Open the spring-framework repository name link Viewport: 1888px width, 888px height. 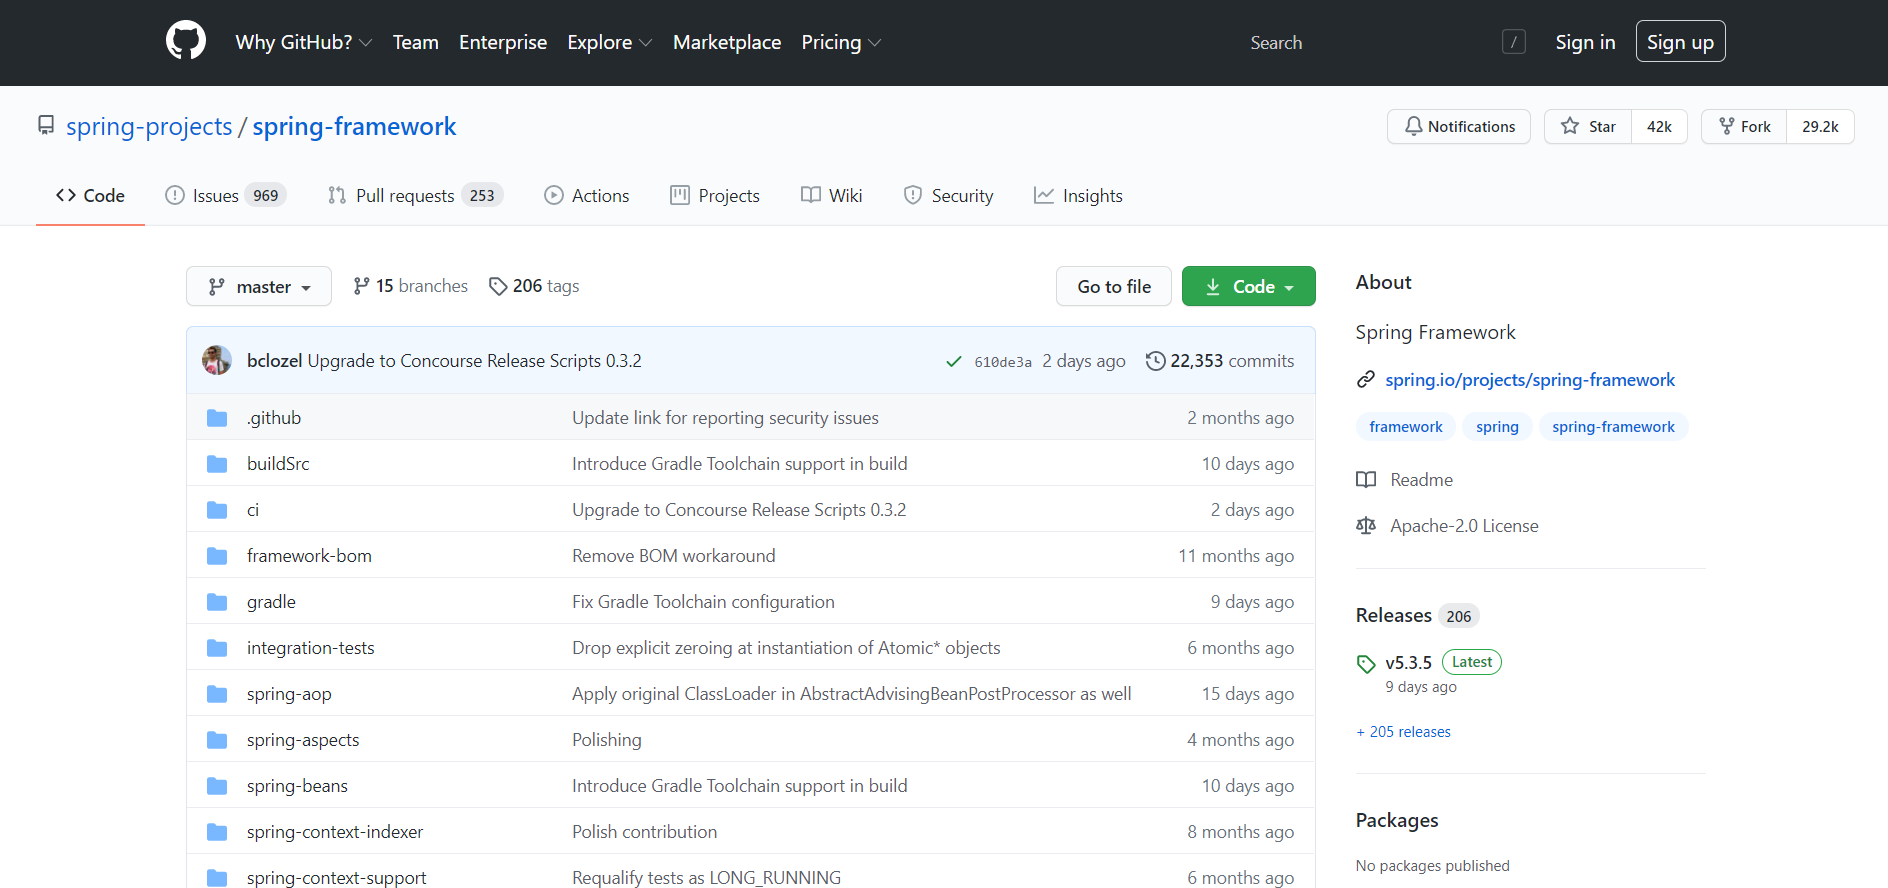[354, 126]
